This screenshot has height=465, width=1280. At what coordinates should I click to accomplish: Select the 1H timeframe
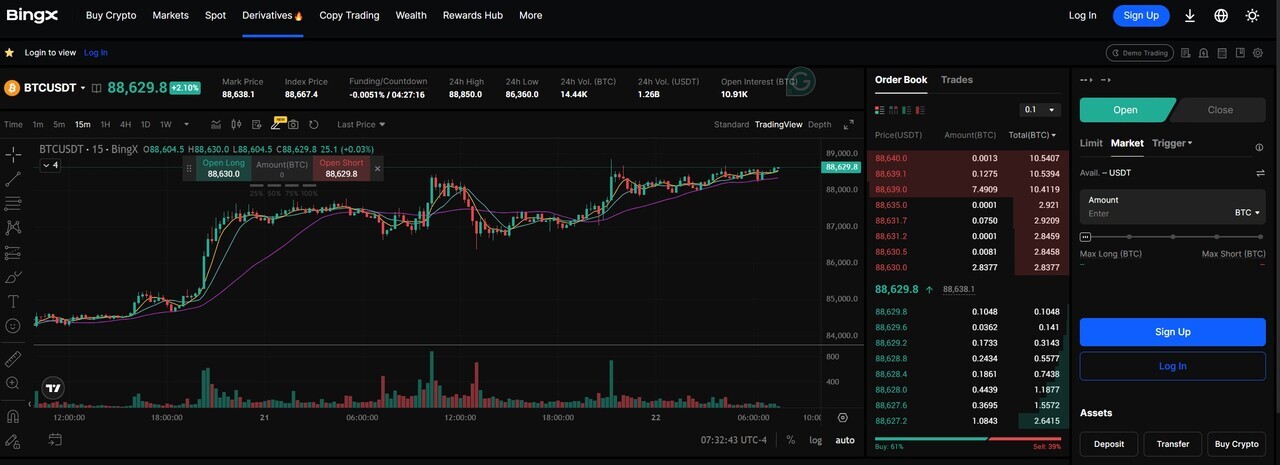[105, 125]
